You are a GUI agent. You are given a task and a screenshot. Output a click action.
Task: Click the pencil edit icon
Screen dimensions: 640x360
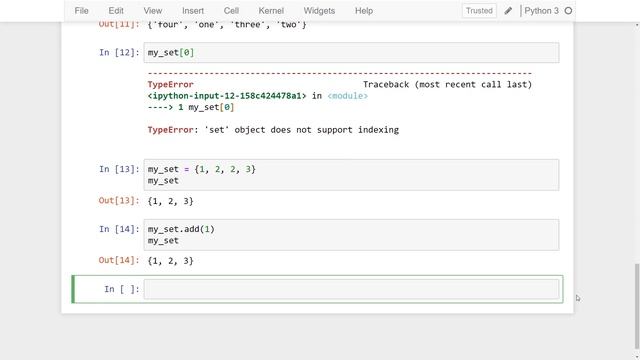pos(508,11)
